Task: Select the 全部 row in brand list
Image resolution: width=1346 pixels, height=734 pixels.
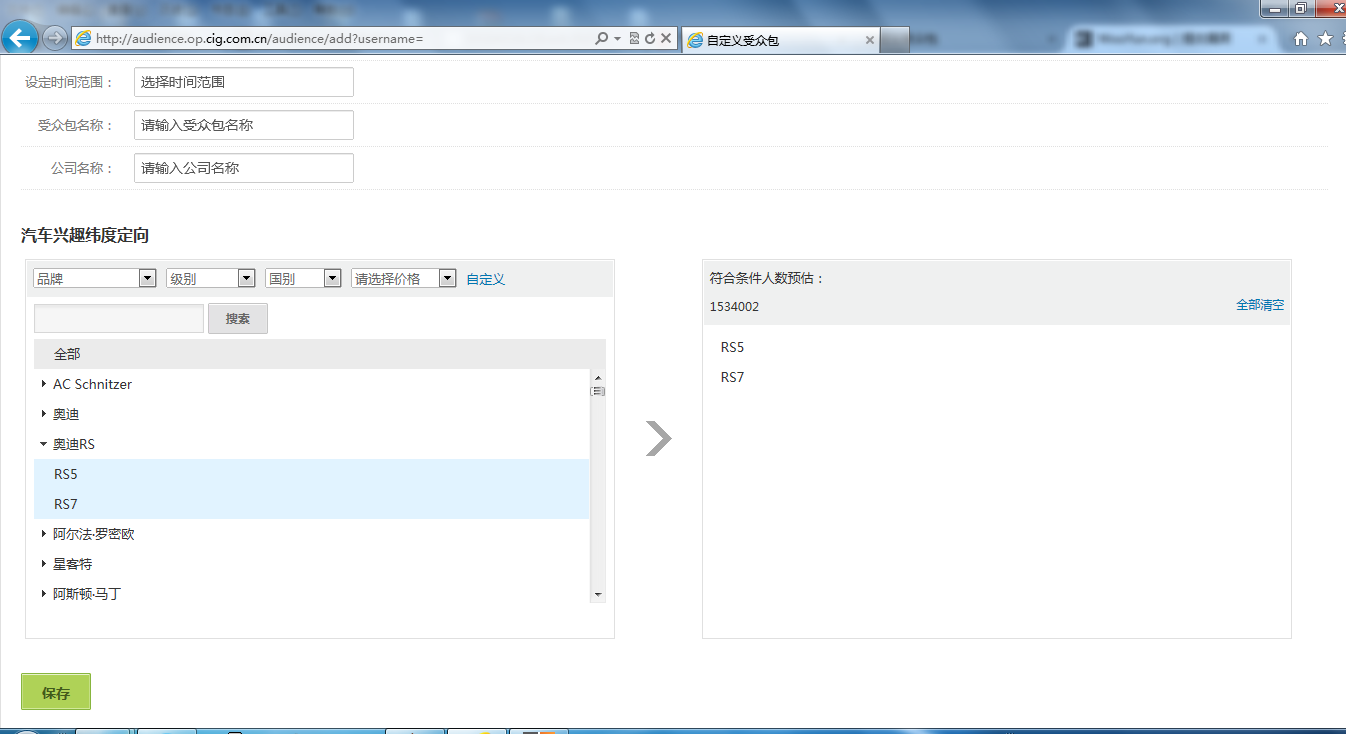Action: (x=320, y=354)
